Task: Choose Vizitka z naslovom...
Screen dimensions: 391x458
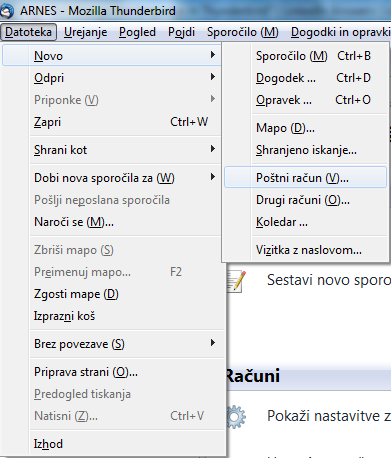Action: [x=305, y=250]
